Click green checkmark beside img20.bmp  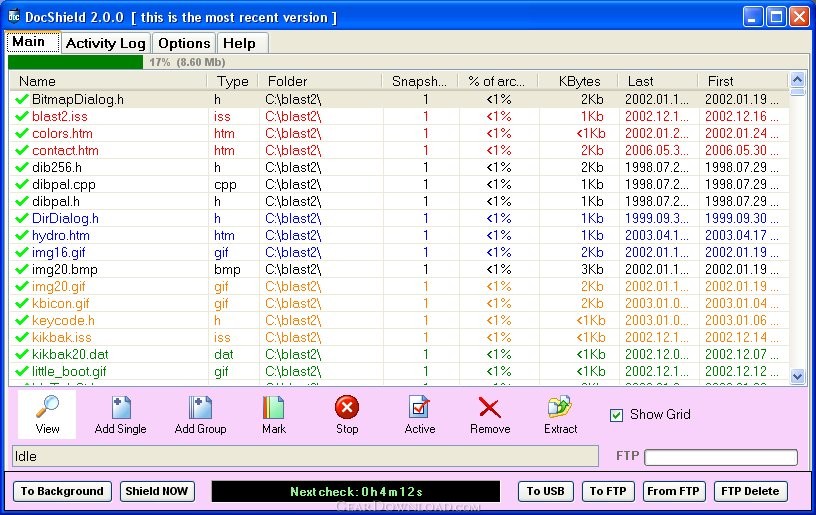[x=22, y=269]
